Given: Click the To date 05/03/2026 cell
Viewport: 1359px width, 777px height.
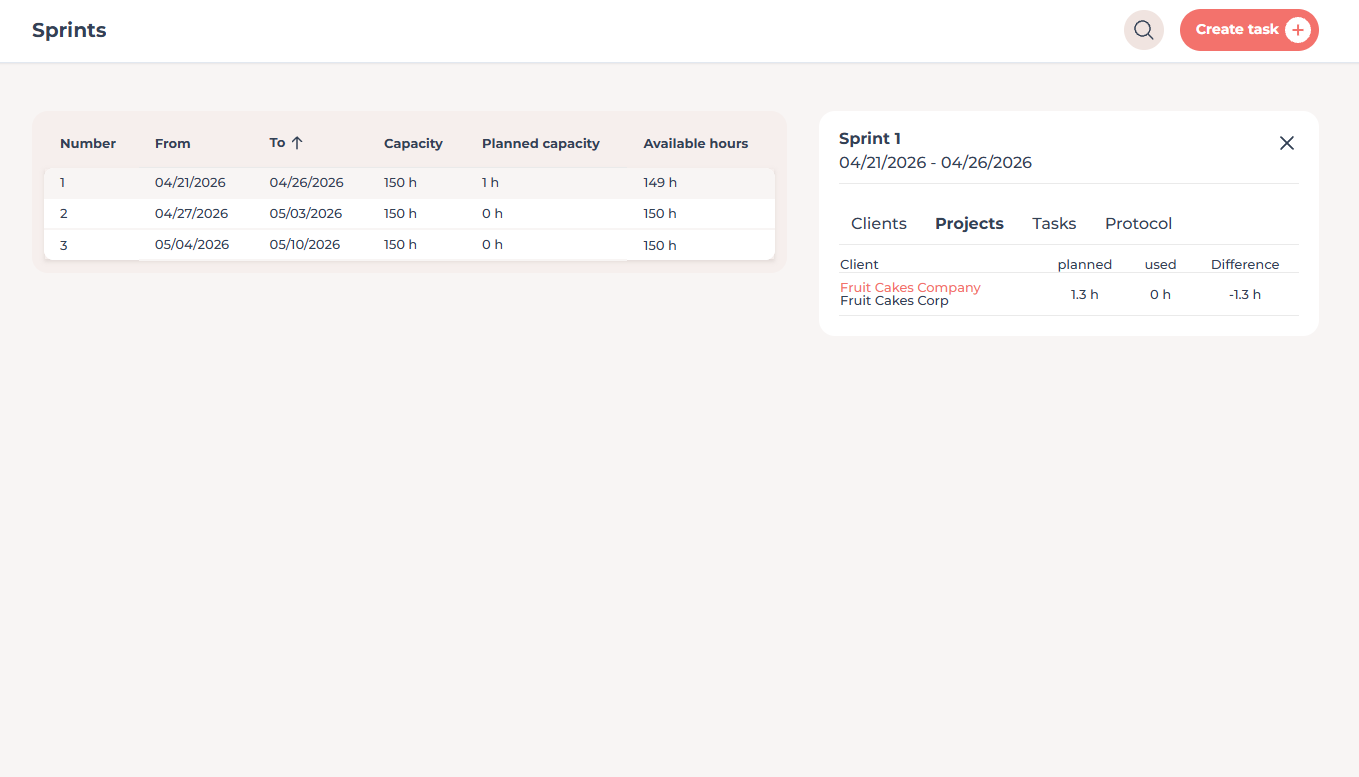Looking at the screenshot, I should pyautogui.click(x=306, y=214).
